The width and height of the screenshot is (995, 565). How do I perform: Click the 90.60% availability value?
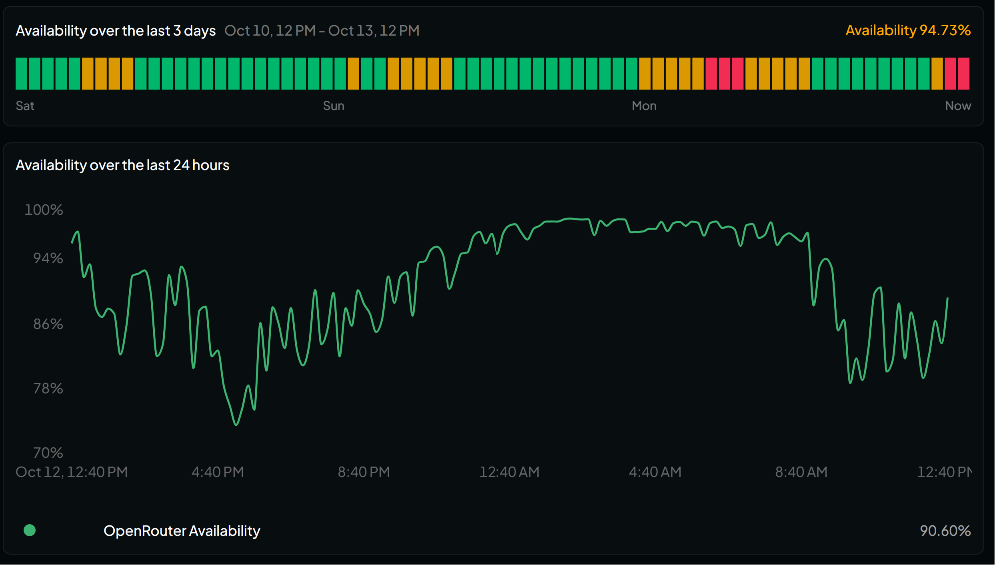(945, 531)
